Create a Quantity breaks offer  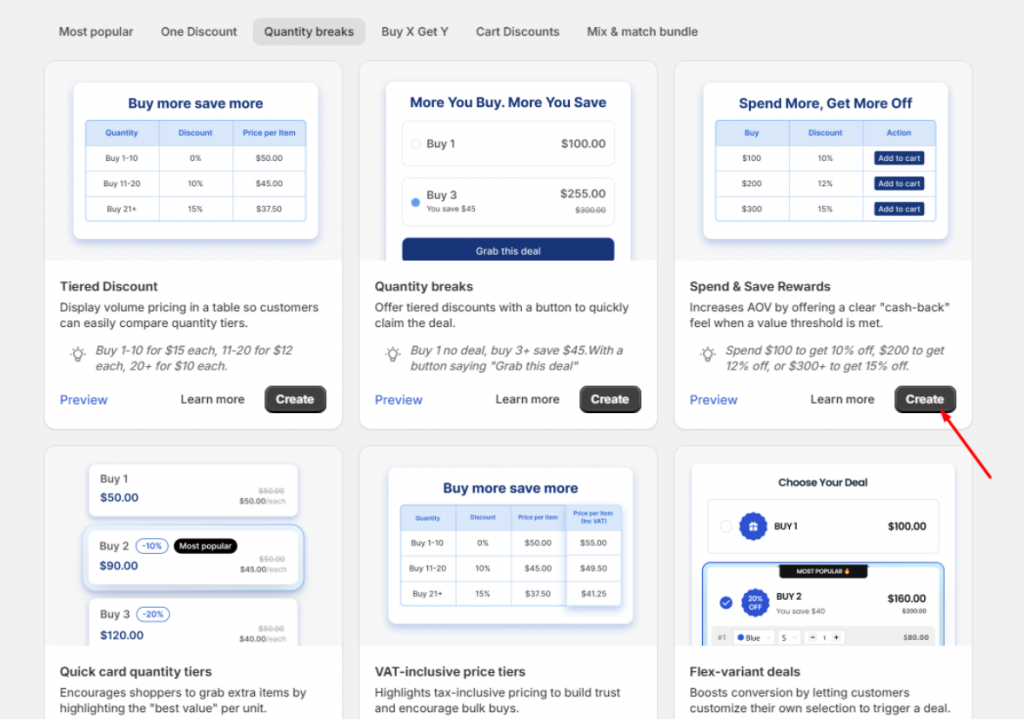[x=610, y=399]
